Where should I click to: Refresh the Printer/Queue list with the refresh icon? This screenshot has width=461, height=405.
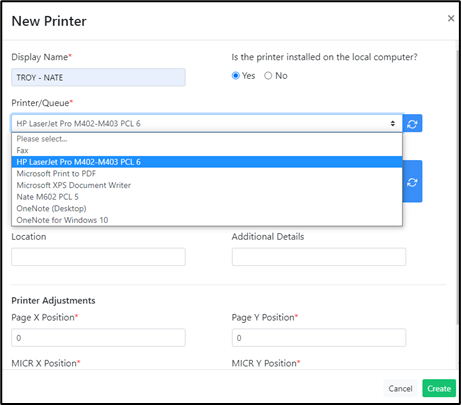[x=412, y=123]
